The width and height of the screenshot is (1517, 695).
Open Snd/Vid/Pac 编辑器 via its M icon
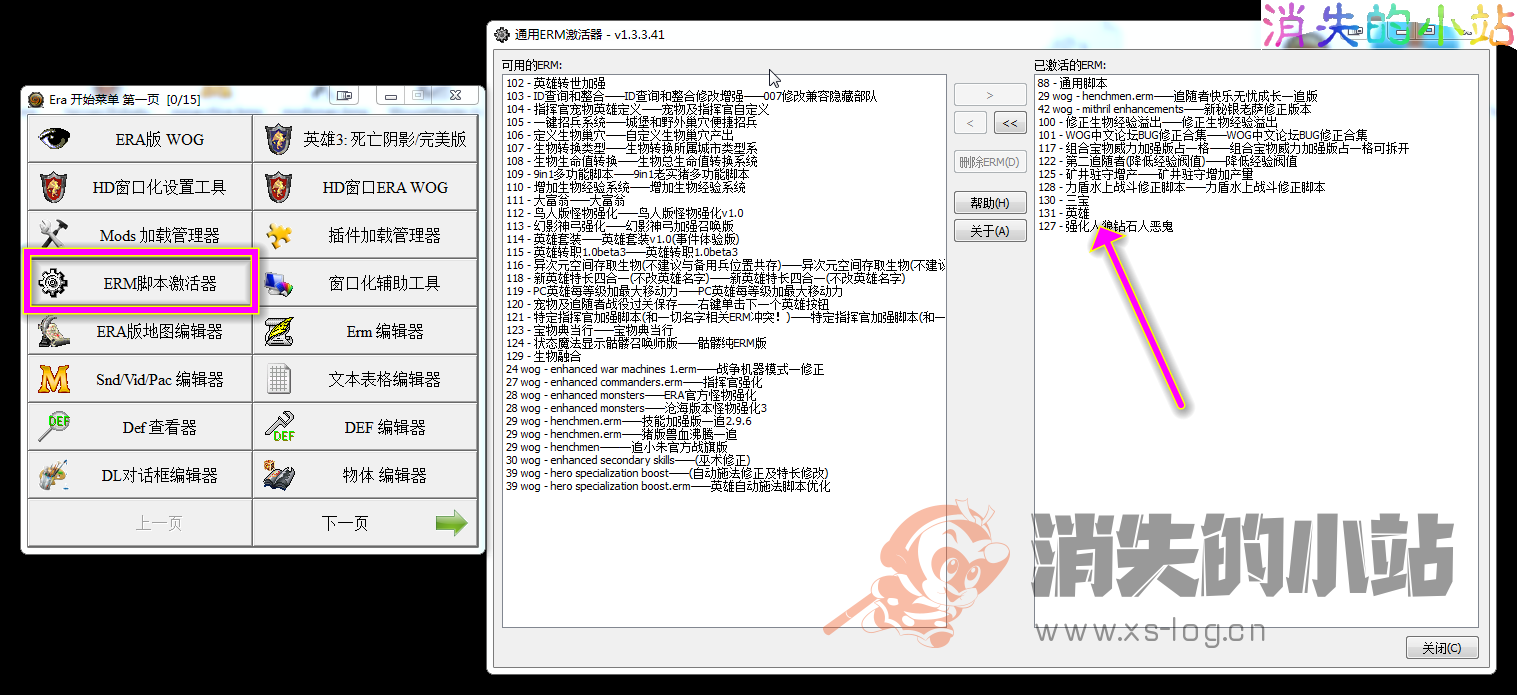coord(53,379)
